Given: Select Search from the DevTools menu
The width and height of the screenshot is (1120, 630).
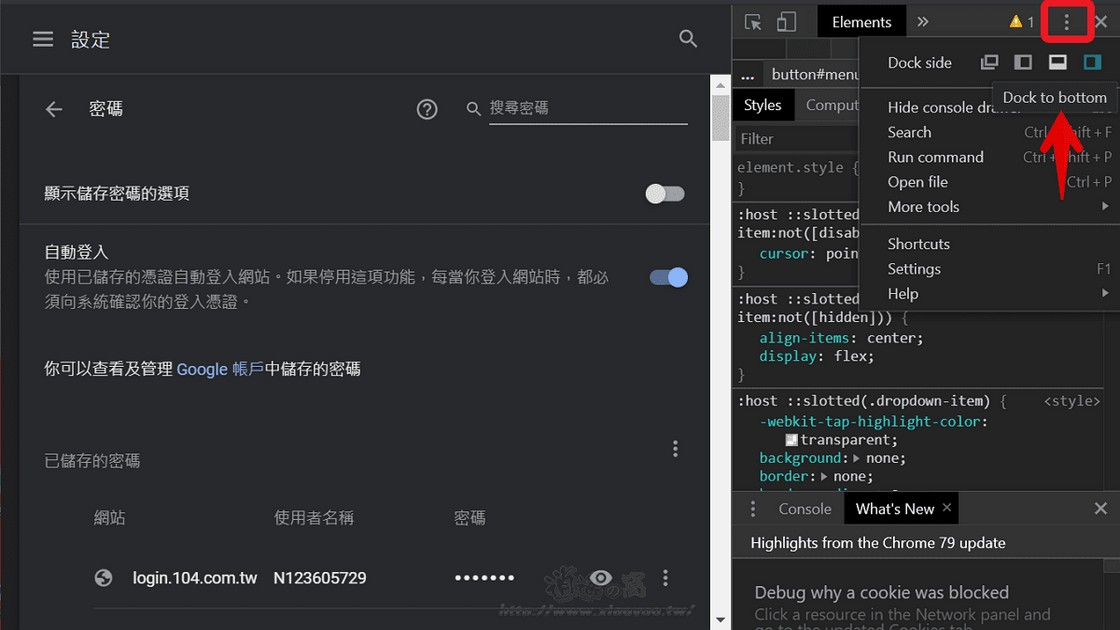Looking at the screenshot, I should (989, 132).
